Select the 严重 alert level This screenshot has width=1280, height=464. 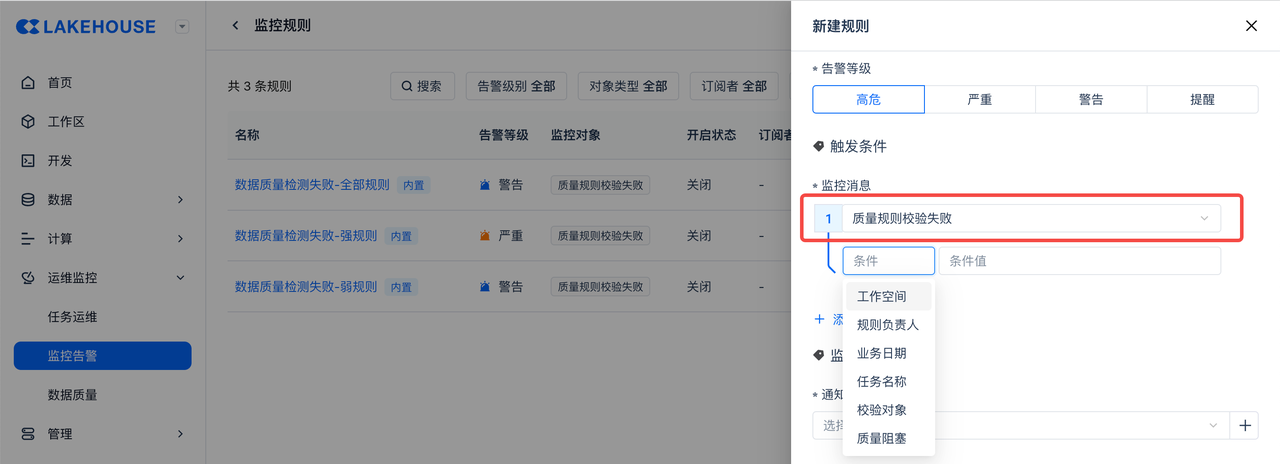980,99
